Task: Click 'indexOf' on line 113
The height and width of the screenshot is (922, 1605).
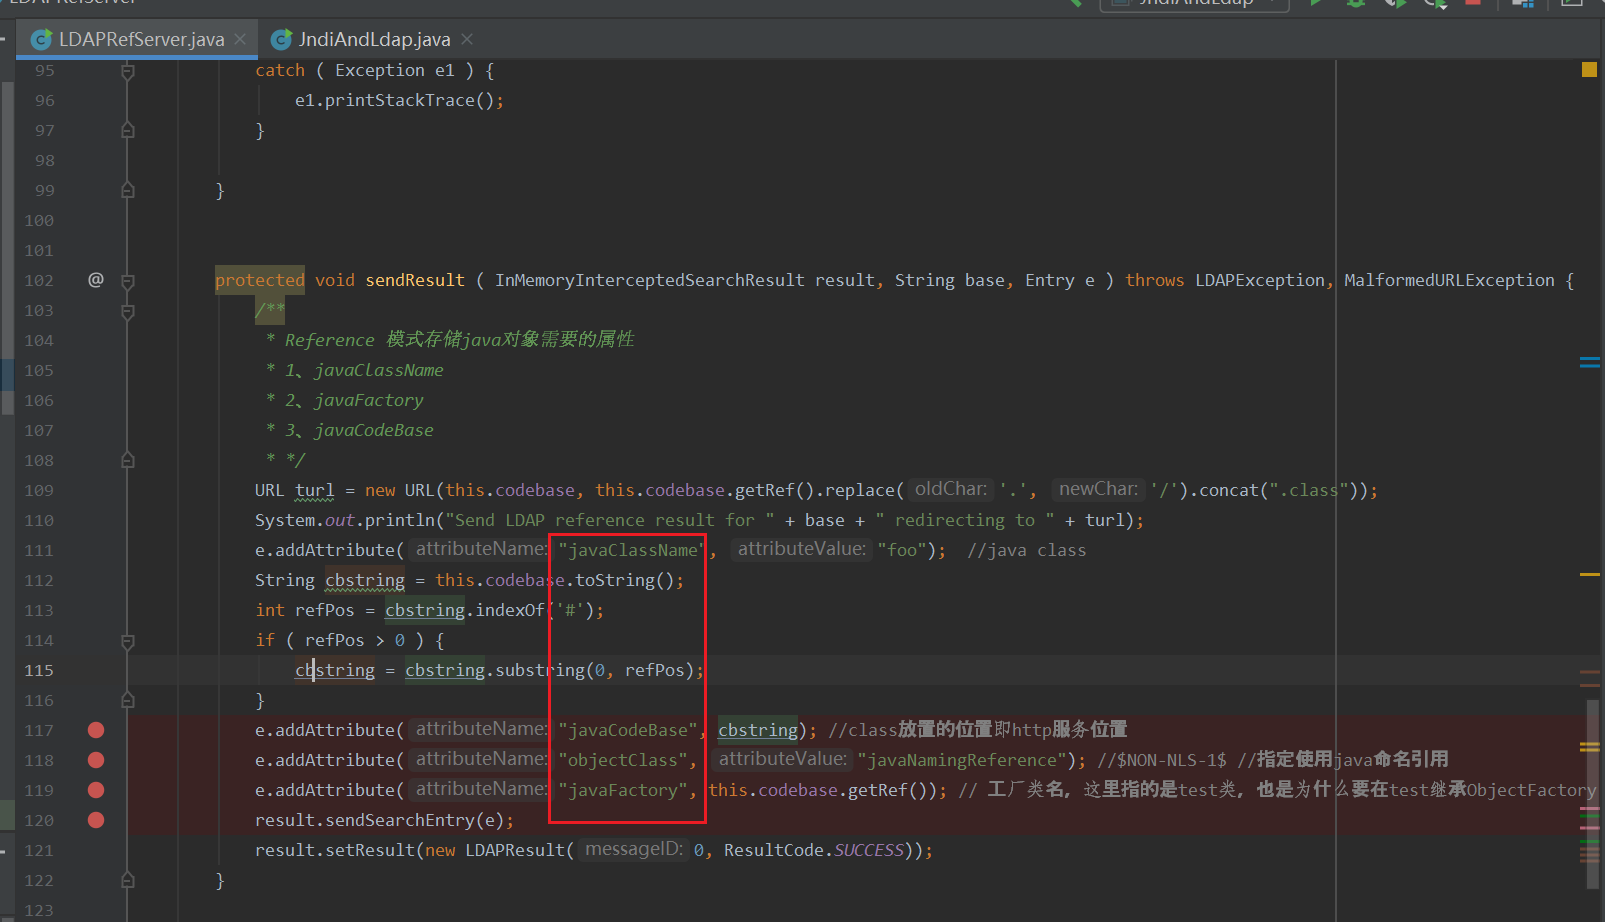Action: tap(510, 610)
